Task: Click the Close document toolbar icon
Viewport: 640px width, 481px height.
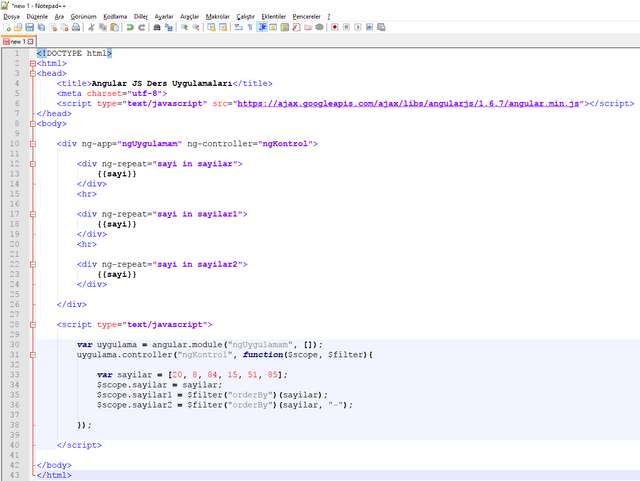Action: tap(53, 27)
